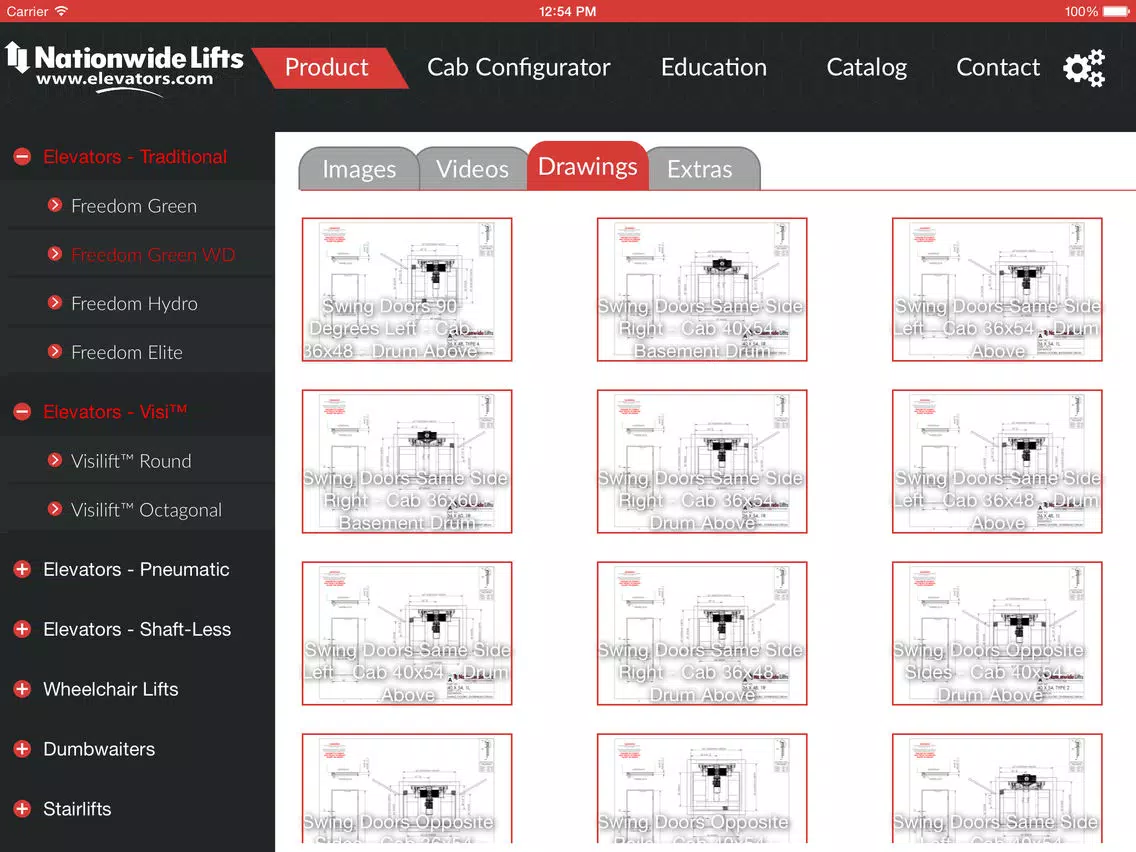Screen dimensions: 1136x852
Task: Switch to the Images tab
Action: click(x=359, y=169)
